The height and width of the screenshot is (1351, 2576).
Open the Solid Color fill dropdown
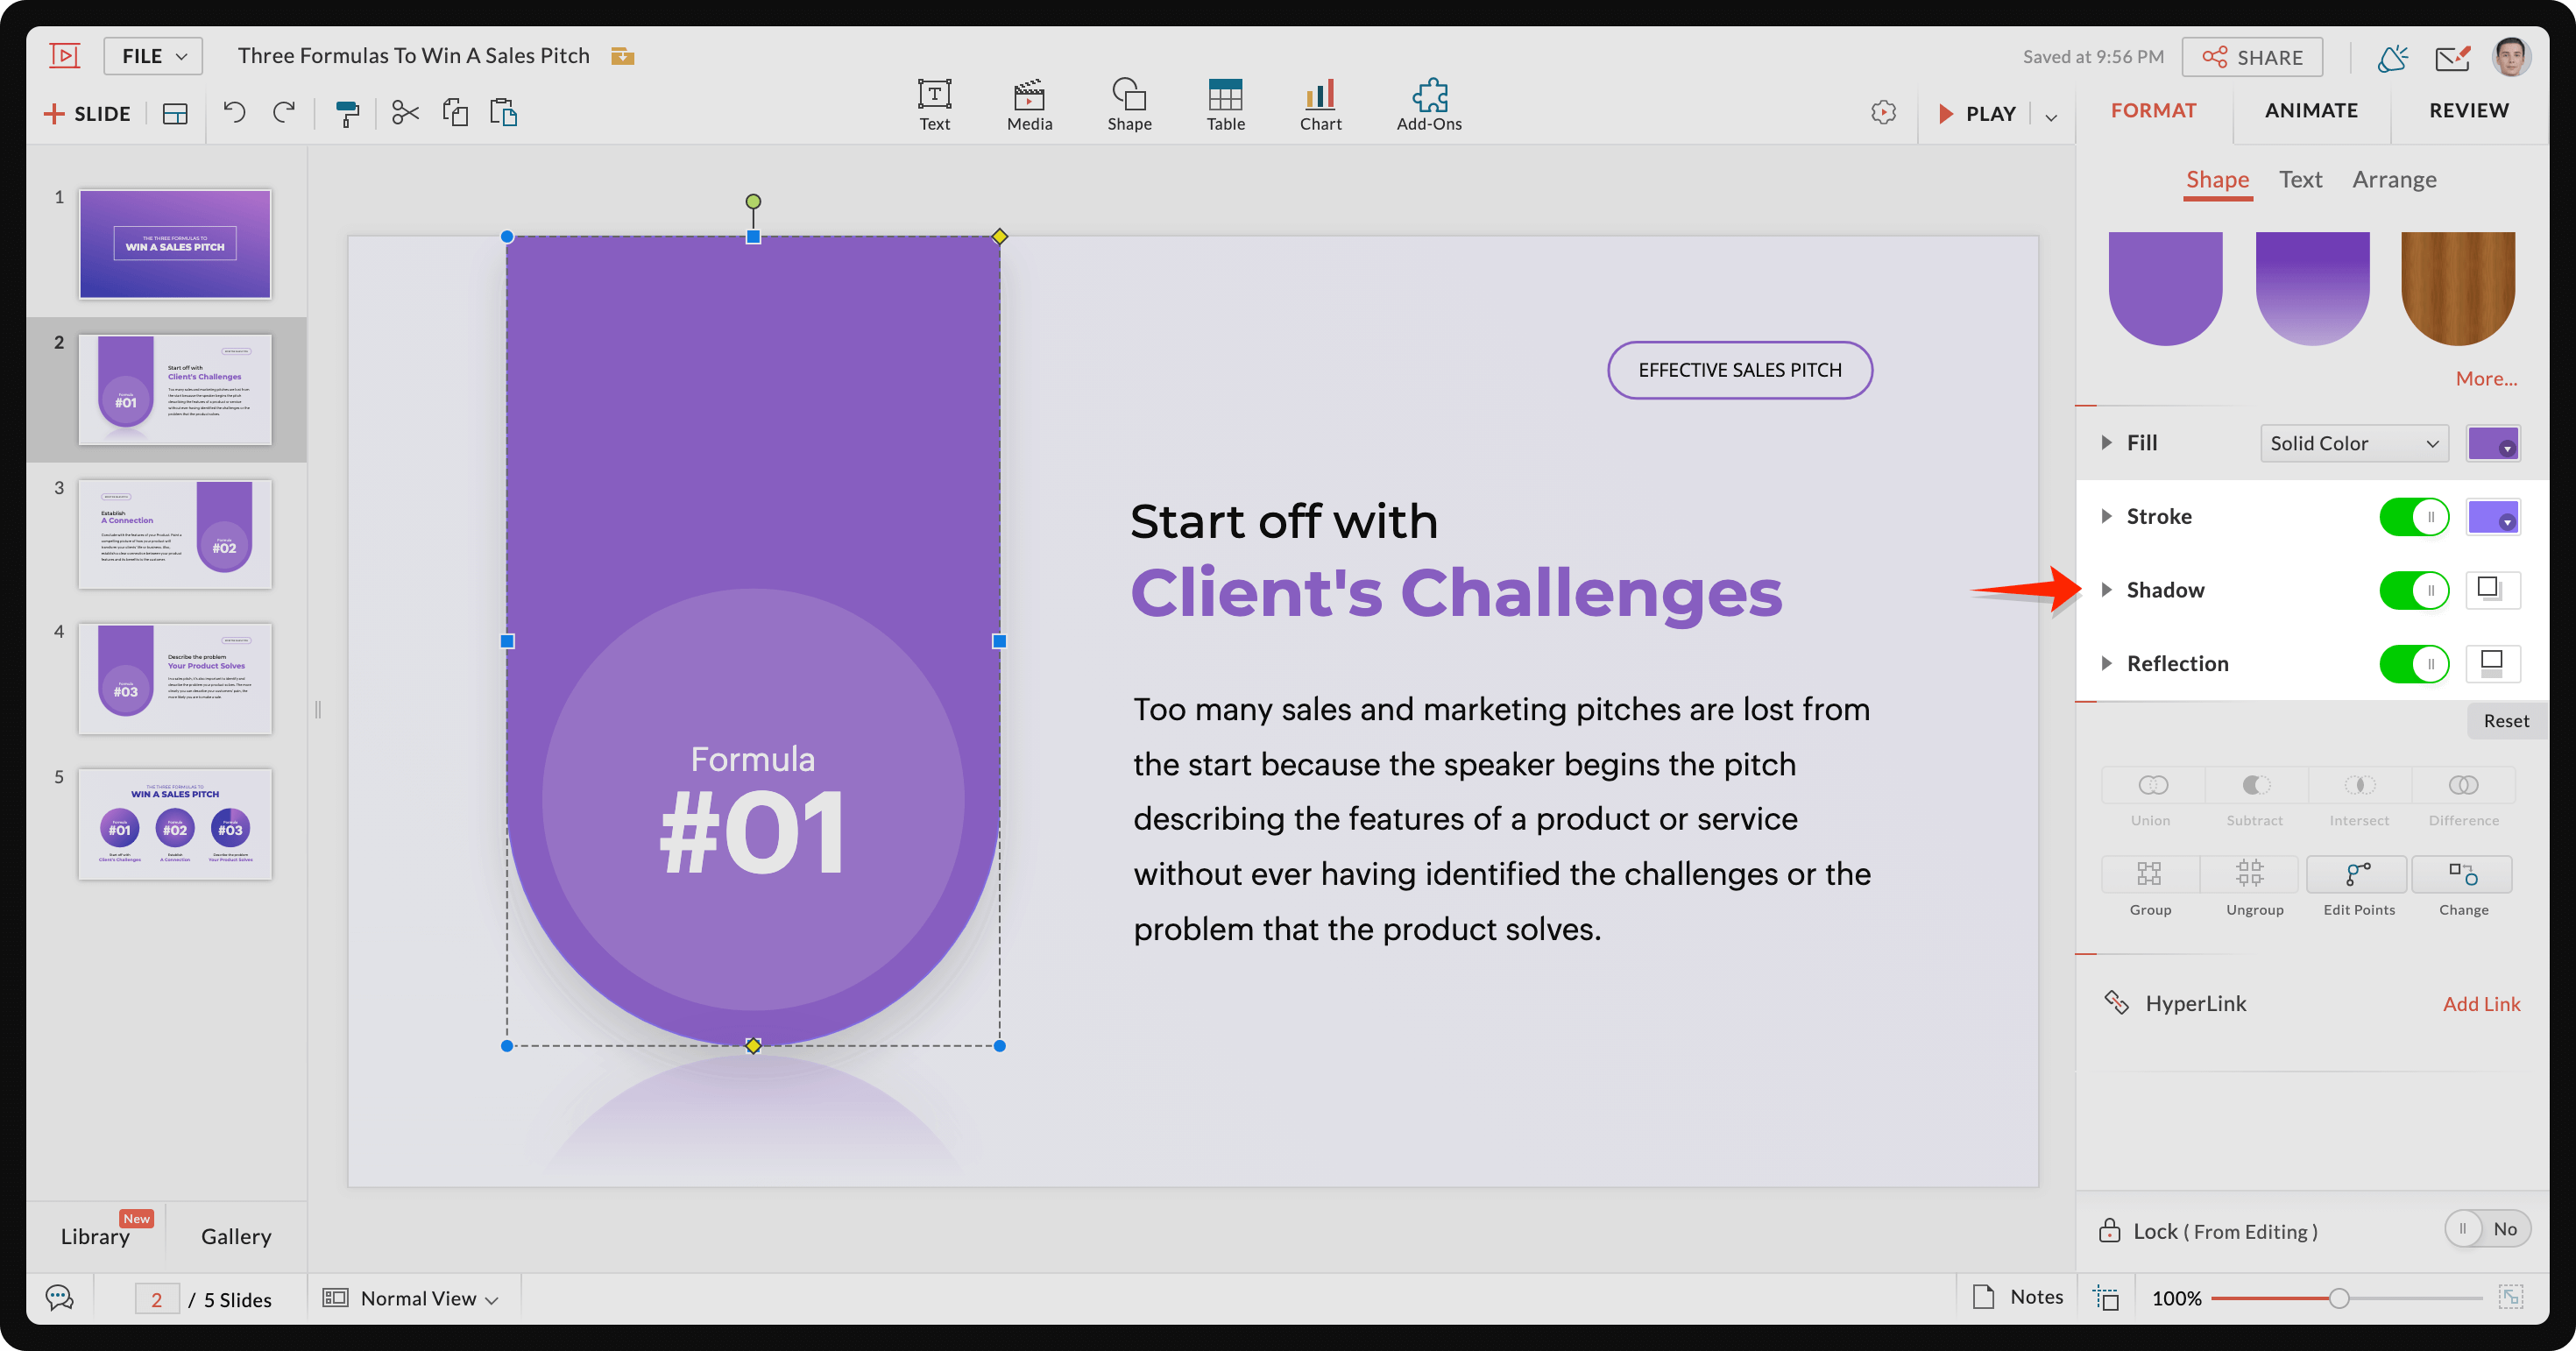click(x=2353, y=443)
